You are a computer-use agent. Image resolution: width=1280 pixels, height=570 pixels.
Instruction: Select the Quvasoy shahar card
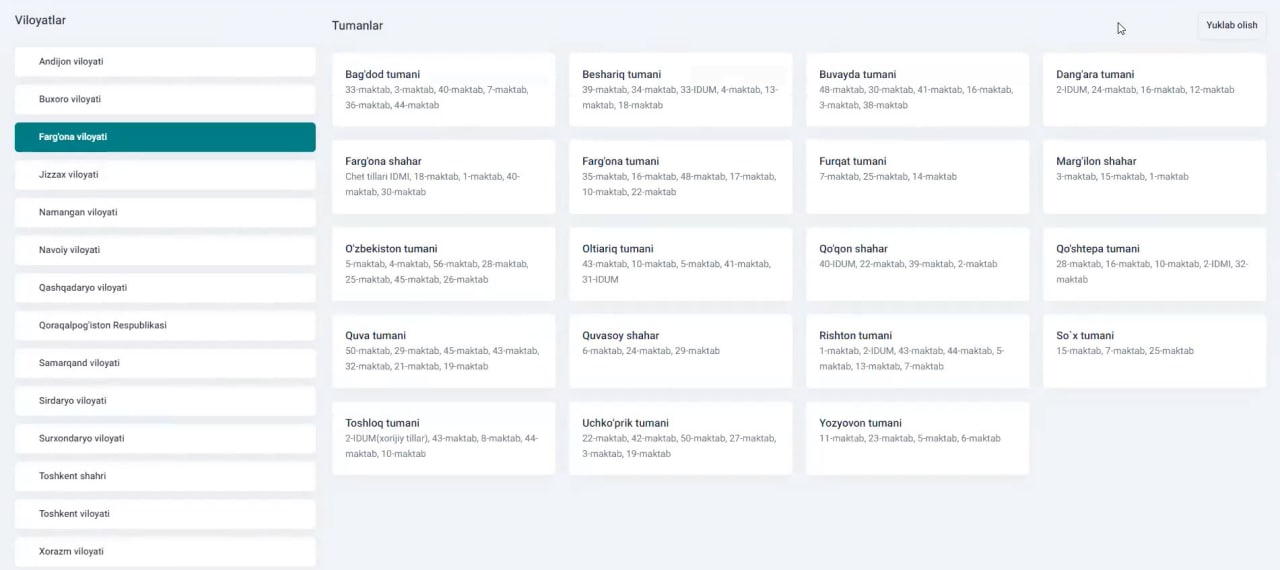click(x=680, y=351)
